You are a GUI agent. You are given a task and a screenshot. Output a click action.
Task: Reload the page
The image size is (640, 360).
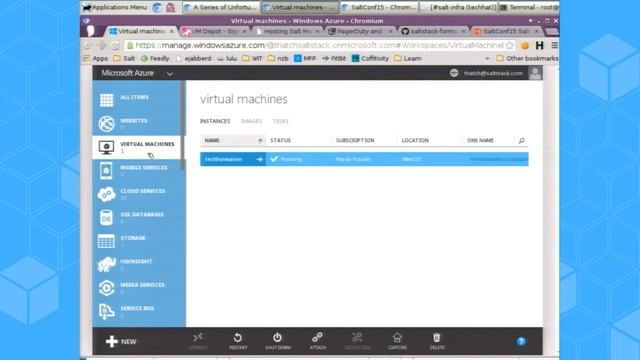[116, 45]
